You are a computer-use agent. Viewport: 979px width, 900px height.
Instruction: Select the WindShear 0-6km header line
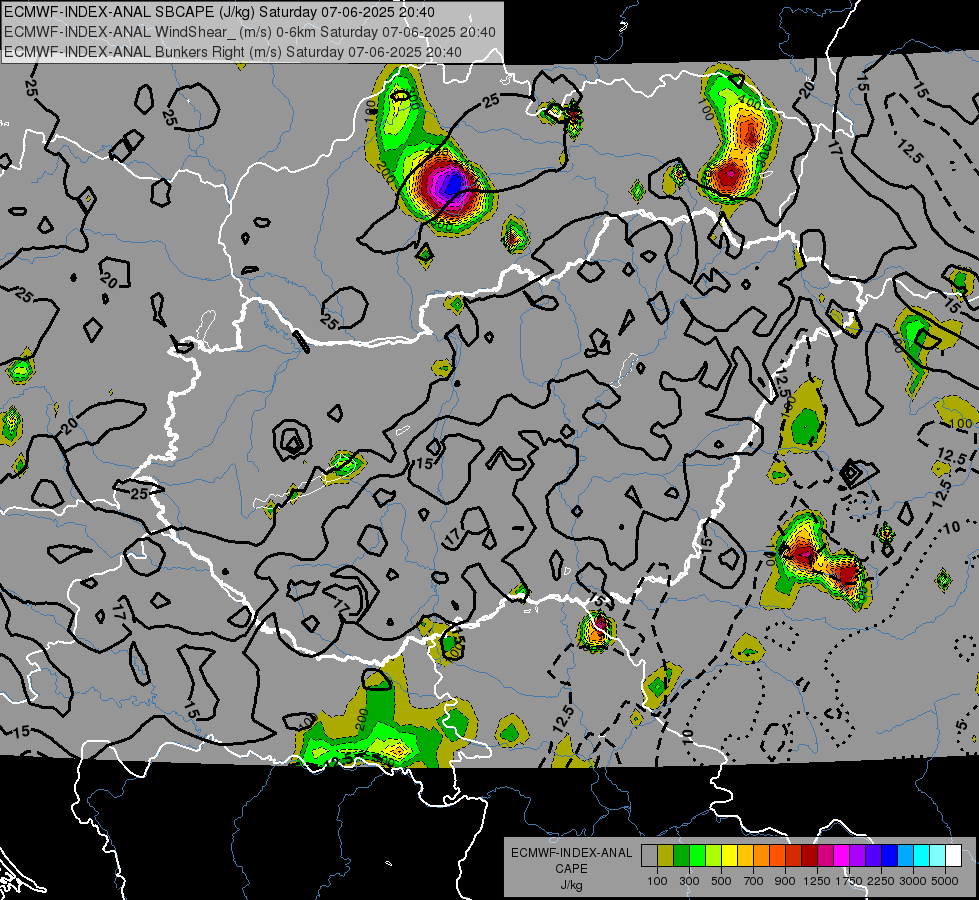[x=250, y=32]
